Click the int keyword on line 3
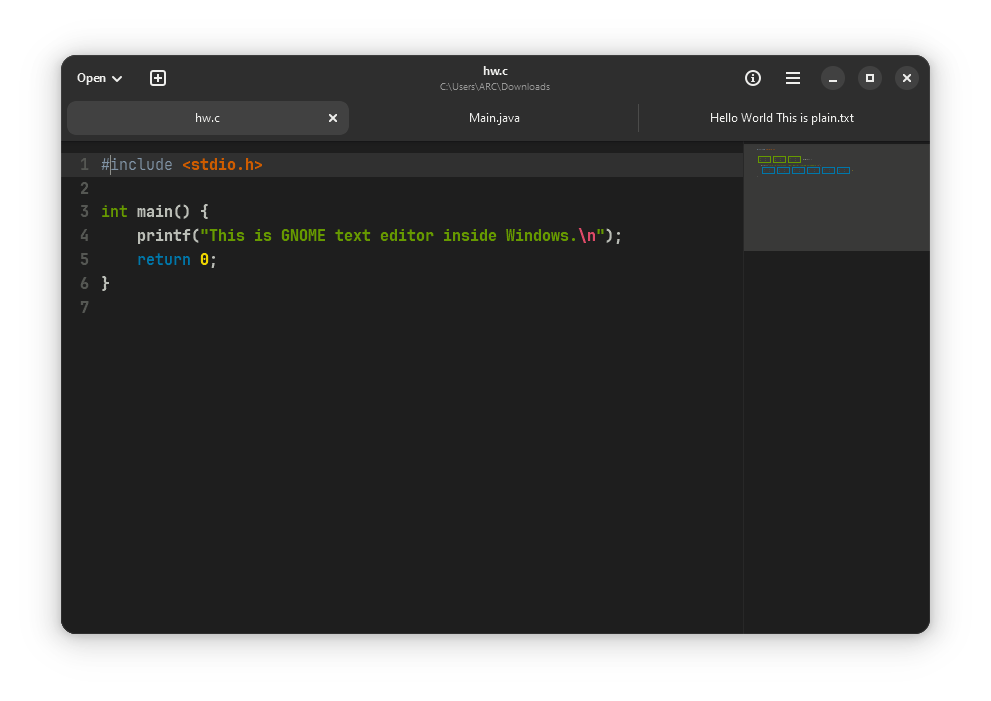Image resolution: width=991 pixels, height=701 pixels. (114, 212)
